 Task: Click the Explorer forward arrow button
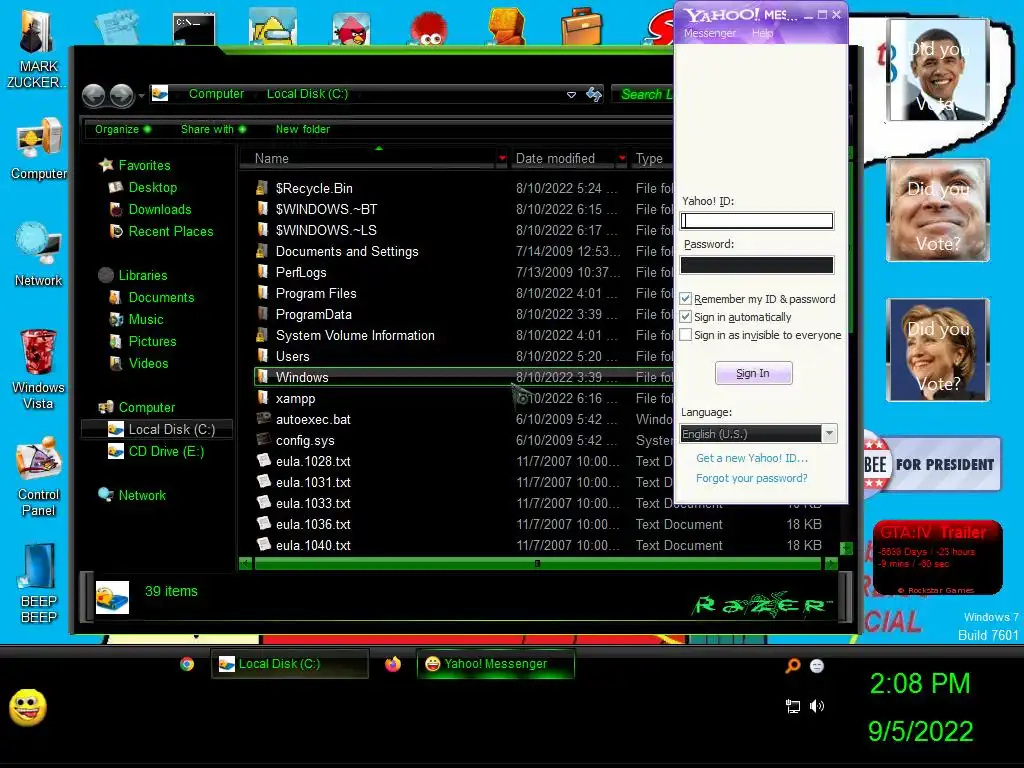click(121, 95)
